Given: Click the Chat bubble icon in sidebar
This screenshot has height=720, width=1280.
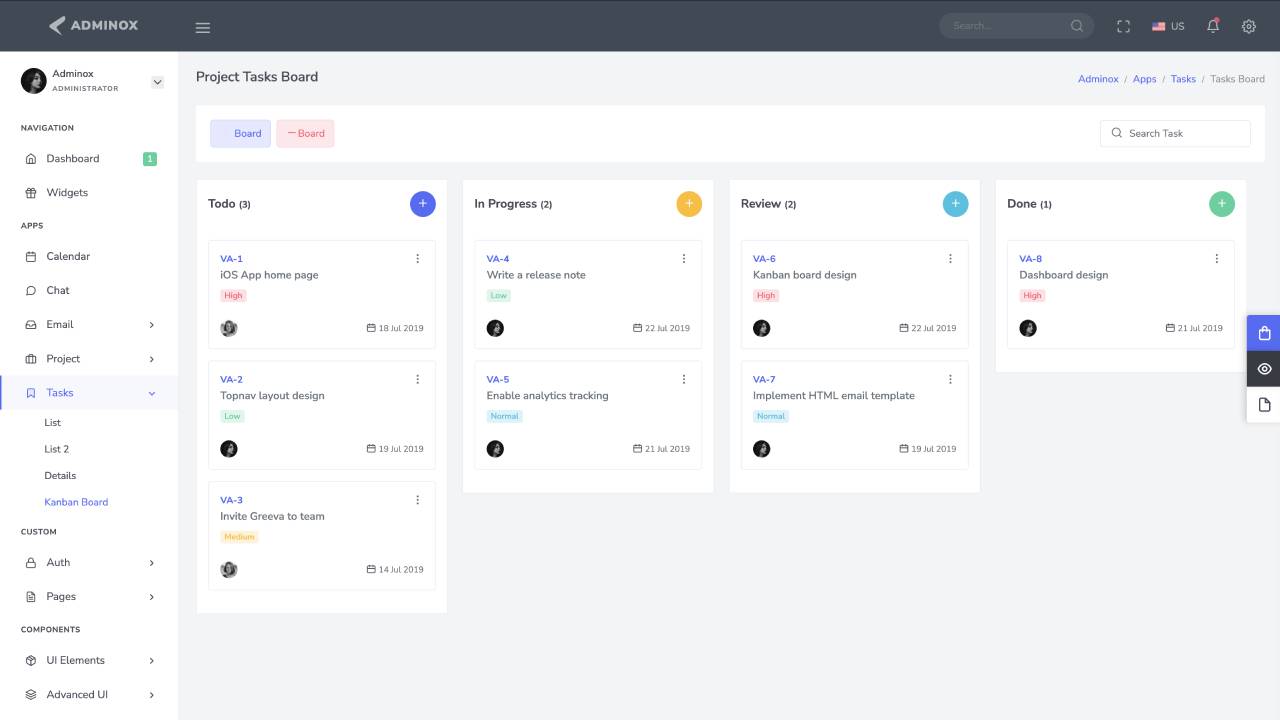Looking at the screenshot, I should [31, 291].
